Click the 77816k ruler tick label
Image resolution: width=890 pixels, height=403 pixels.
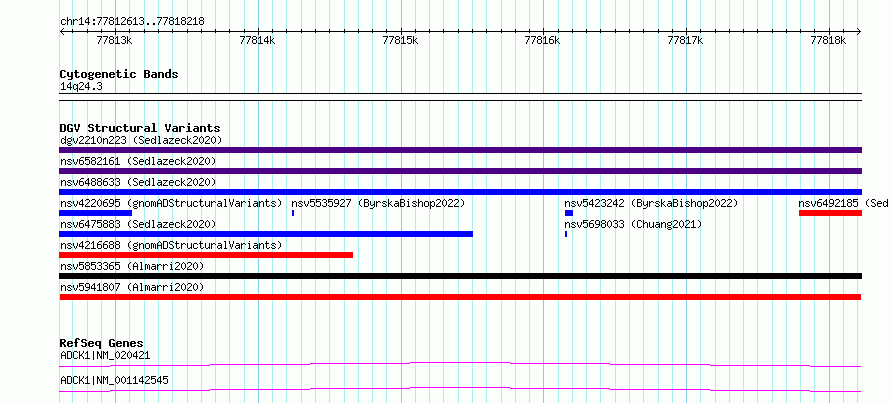tap(543, 40)
